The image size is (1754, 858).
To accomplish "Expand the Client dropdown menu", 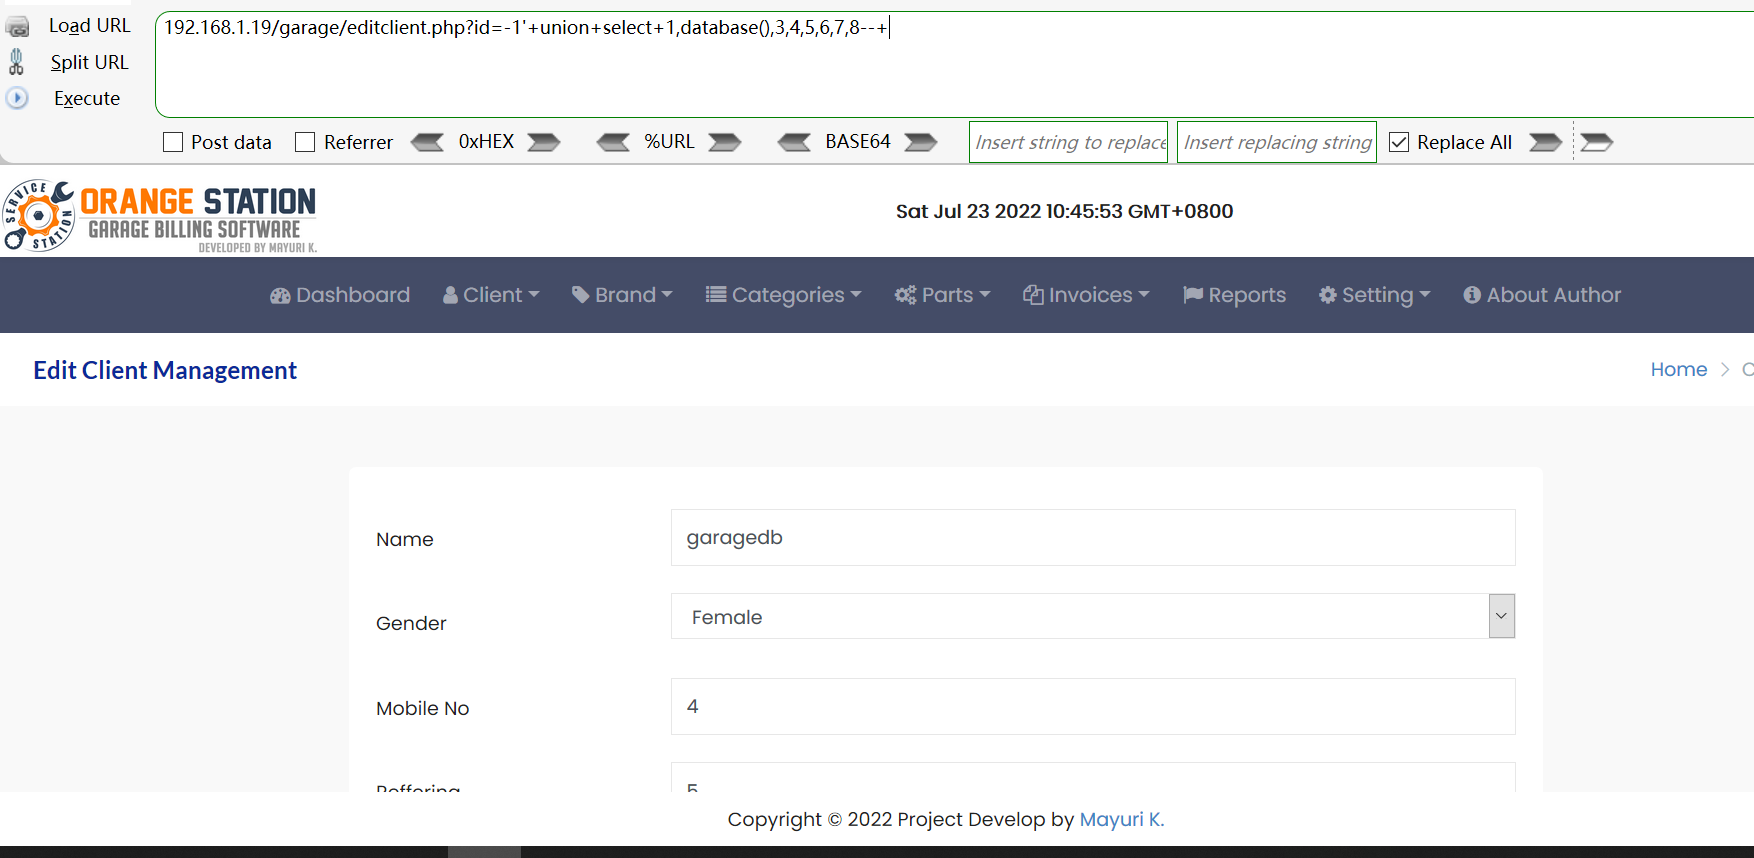I will pos(491,295).
